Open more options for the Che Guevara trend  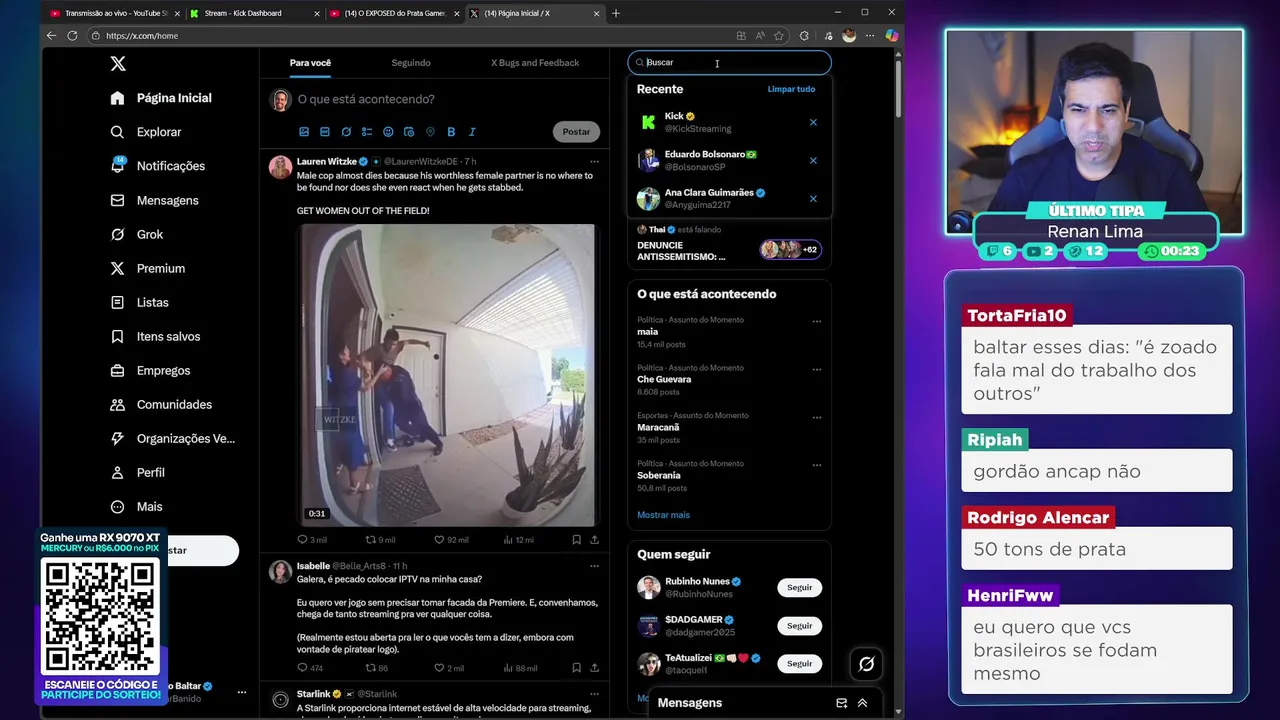[x=816, y=370]
